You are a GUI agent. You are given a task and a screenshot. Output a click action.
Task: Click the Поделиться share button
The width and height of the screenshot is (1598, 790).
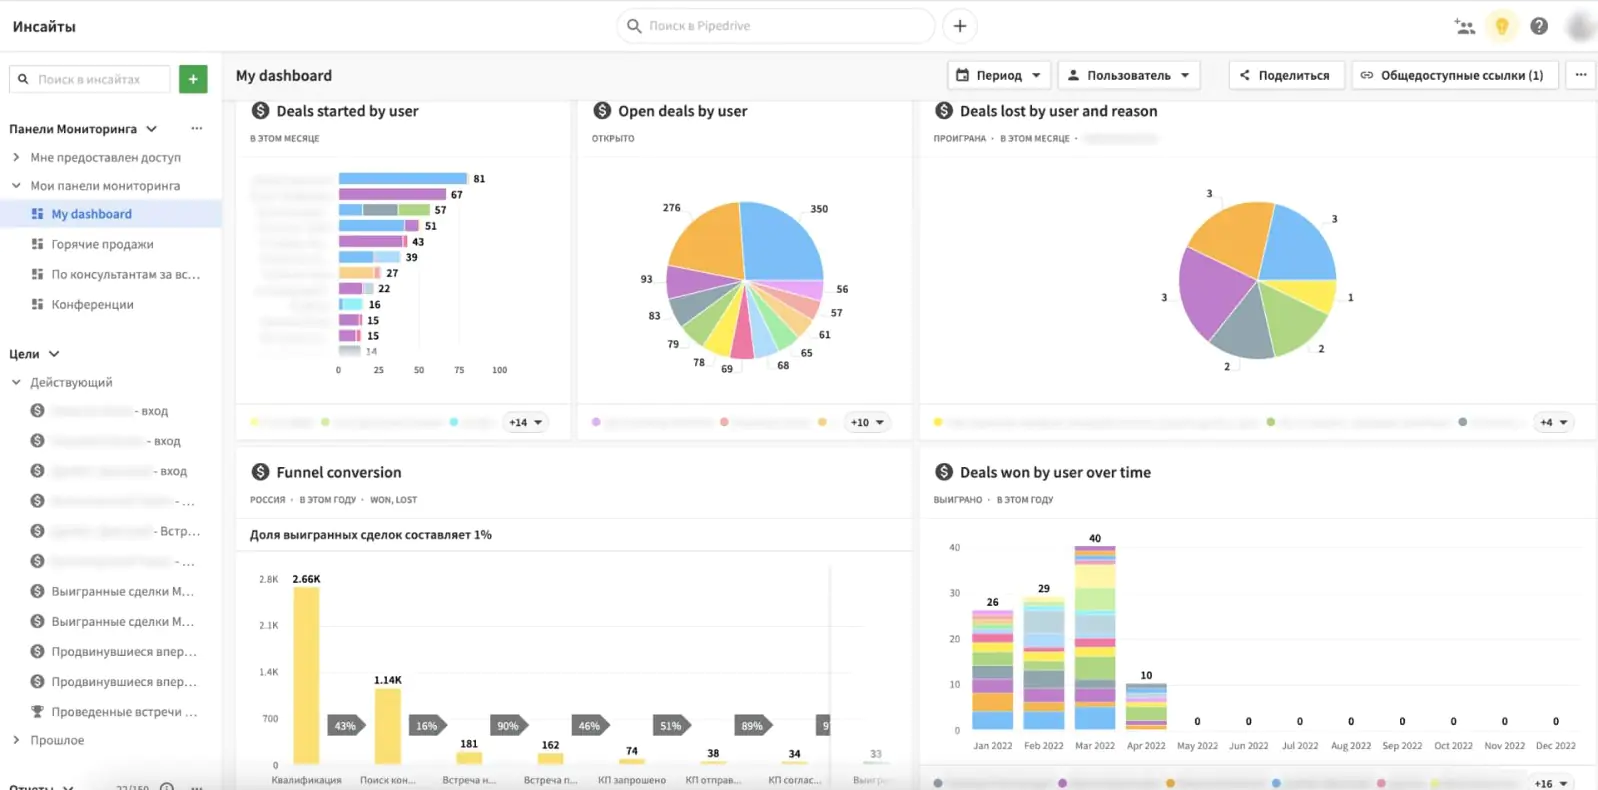1286,75
